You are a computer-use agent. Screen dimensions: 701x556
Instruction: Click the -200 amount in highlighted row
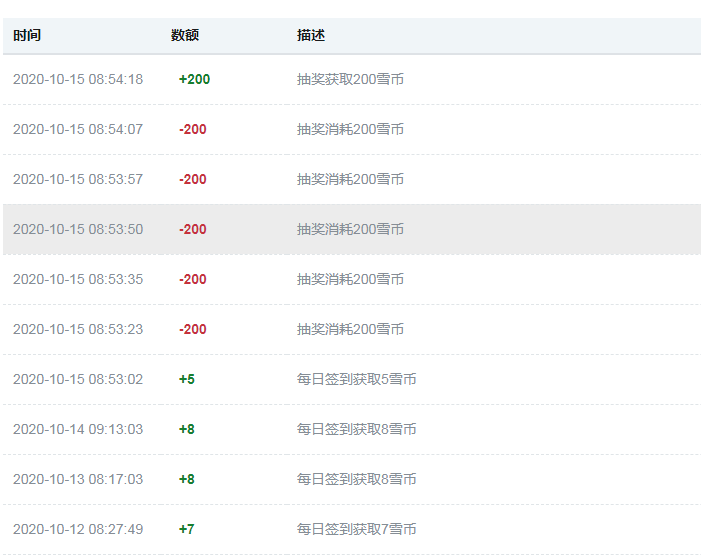coord(193,230)
